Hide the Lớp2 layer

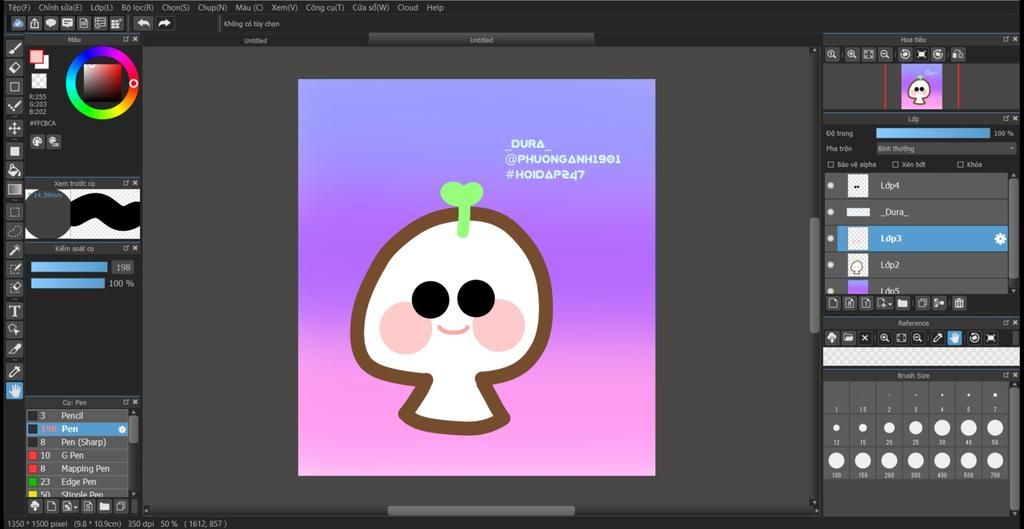click(x=831, y=265)
